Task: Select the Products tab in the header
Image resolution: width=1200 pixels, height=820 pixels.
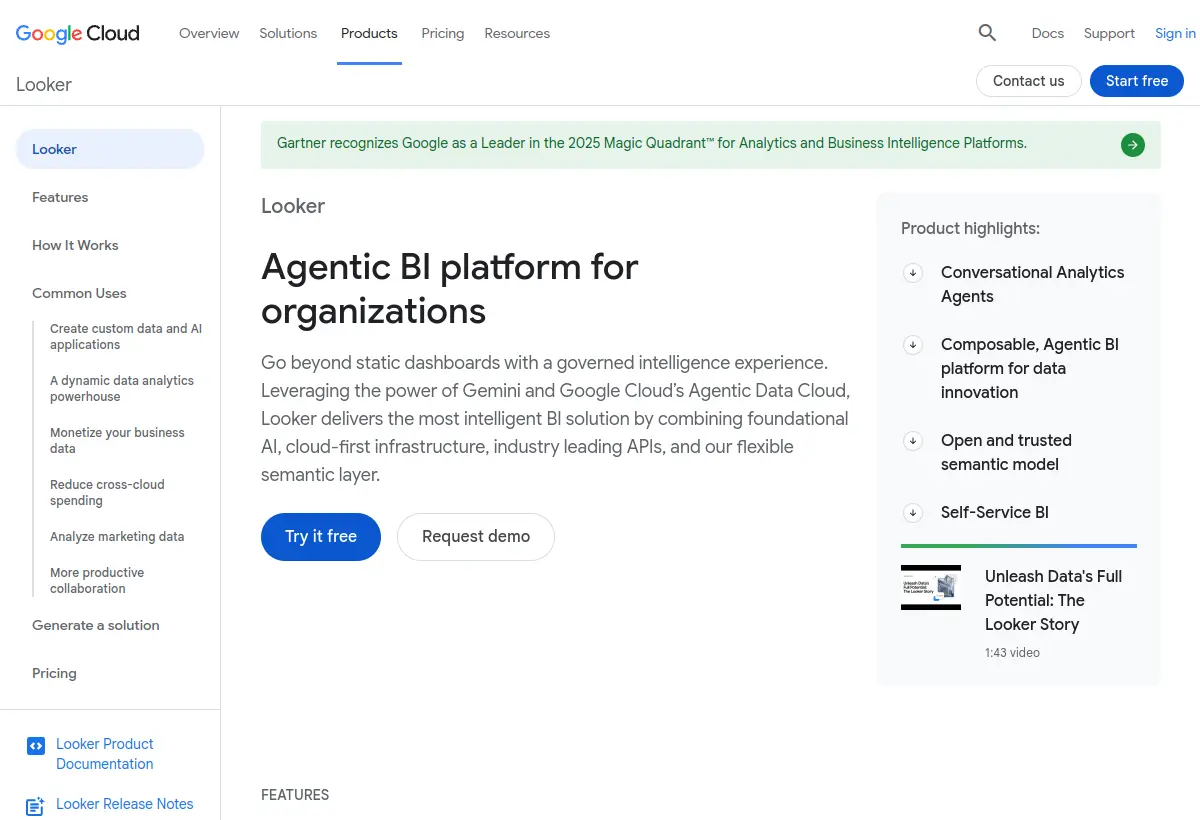Action: [369, 33]
